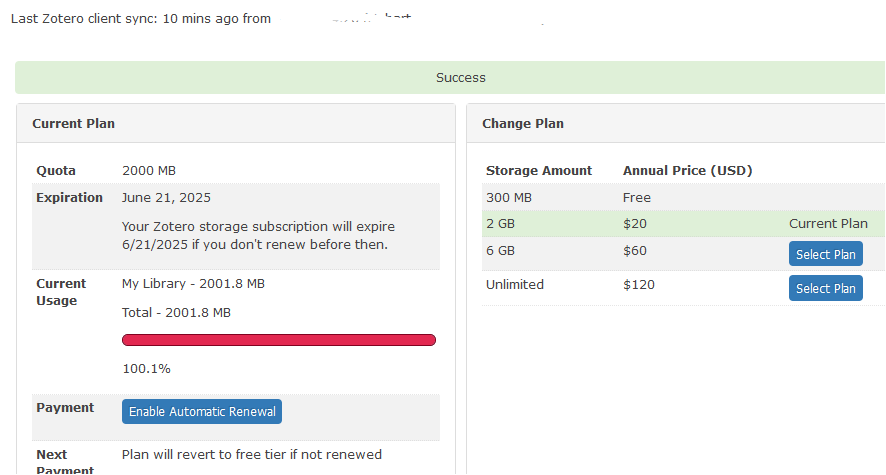Click the Change Plan panel header
The height and width of the screenshot is (475, 886).
coord(676,124)
